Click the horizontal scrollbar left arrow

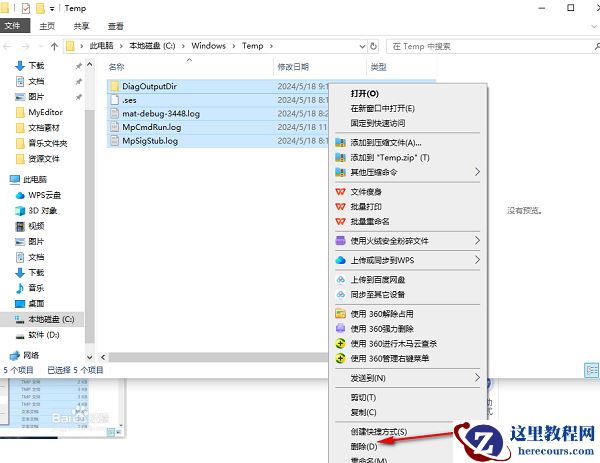(103, 357)
